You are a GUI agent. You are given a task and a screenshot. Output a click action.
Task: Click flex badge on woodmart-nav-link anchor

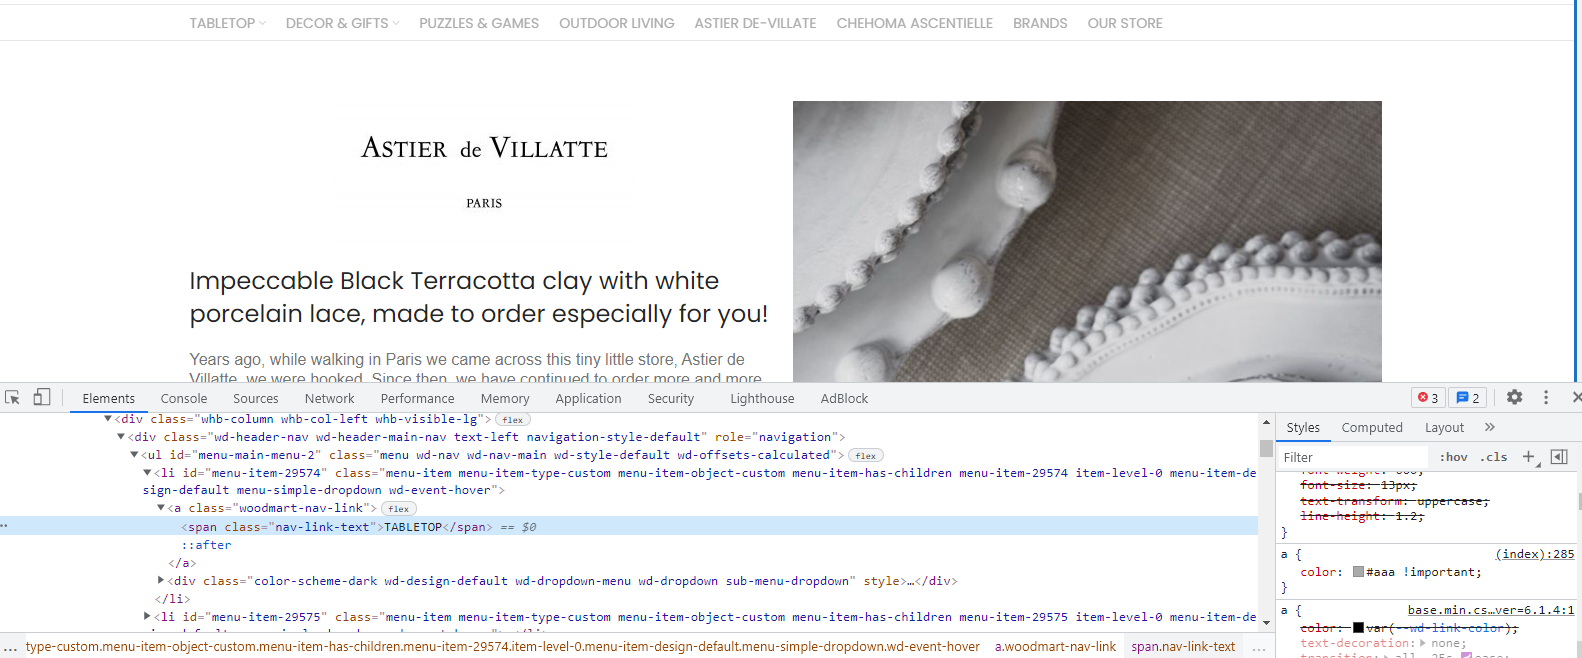coord(399,509)
